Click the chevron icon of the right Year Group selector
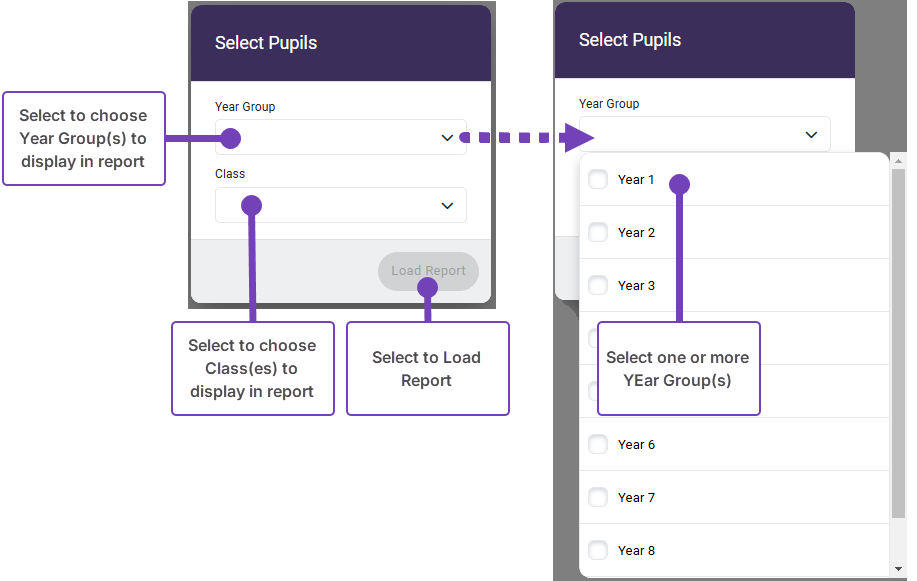Screen dimensions: 917x581 pyautogui.click(x=811, y=133)
